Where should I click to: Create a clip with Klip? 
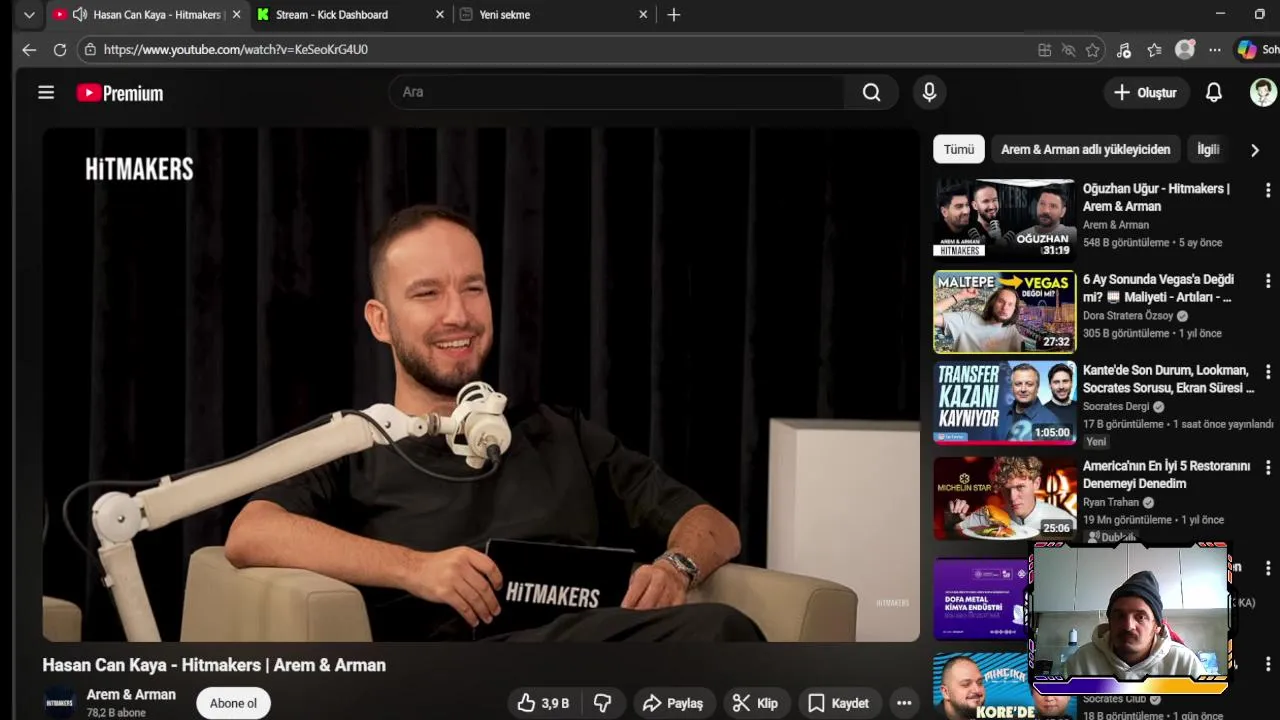pyautogui.click(x=755, y=703)
